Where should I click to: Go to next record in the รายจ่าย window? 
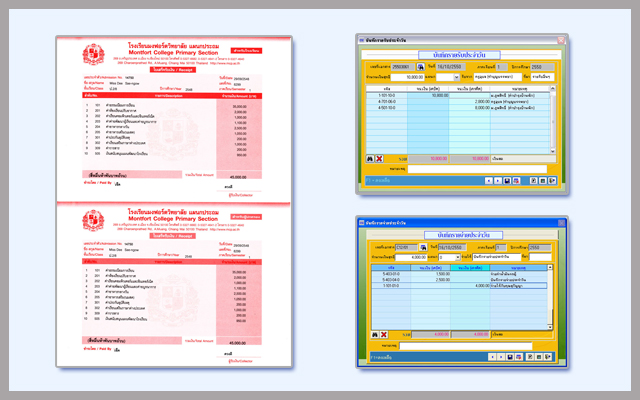pyautogui.click(x=501, y=357)
